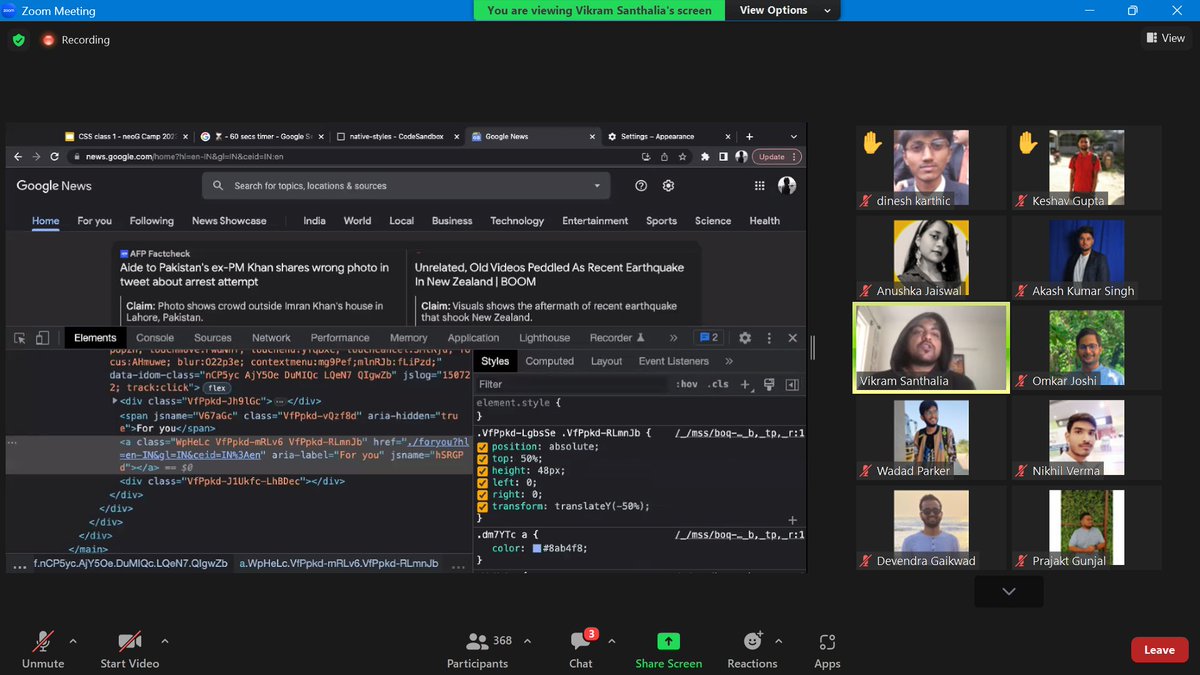
Task: Open the Technology news section
Action: (517, 221)
